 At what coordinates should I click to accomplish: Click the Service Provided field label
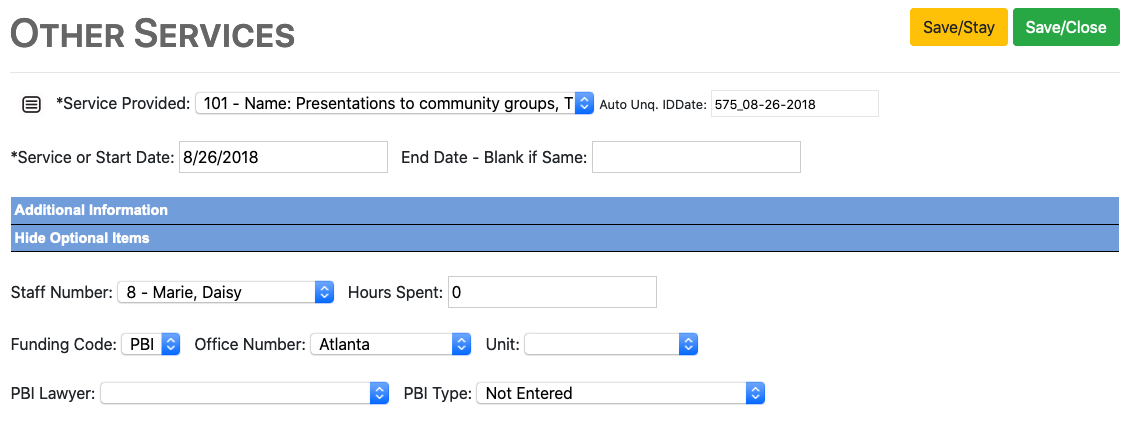123,103
